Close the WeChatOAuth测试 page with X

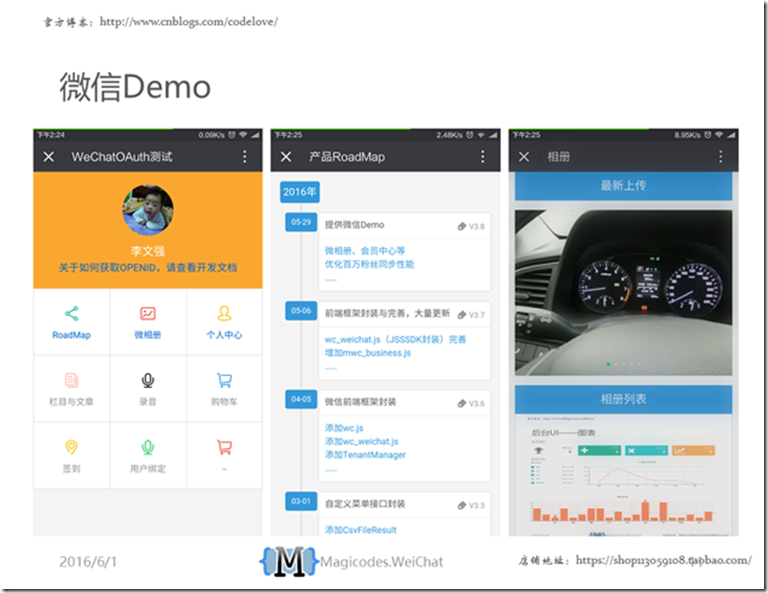coord(48,157)
